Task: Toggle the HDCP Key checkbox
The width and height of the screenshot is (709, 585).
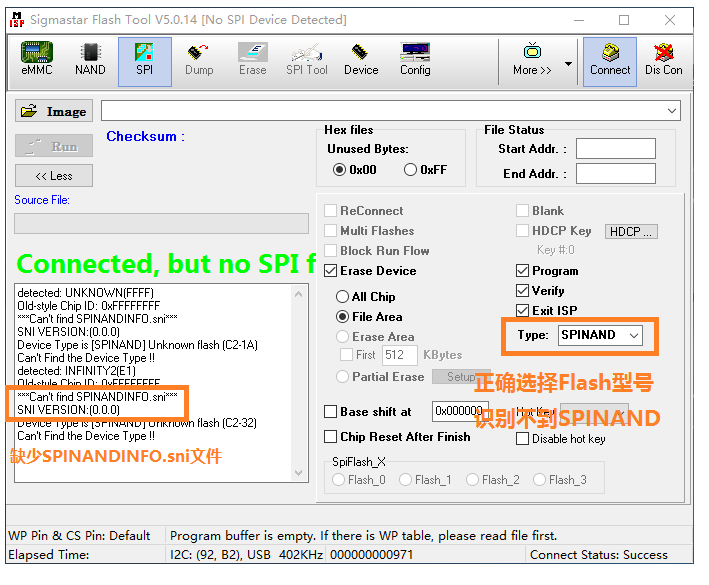Action: tap(522, 231)
